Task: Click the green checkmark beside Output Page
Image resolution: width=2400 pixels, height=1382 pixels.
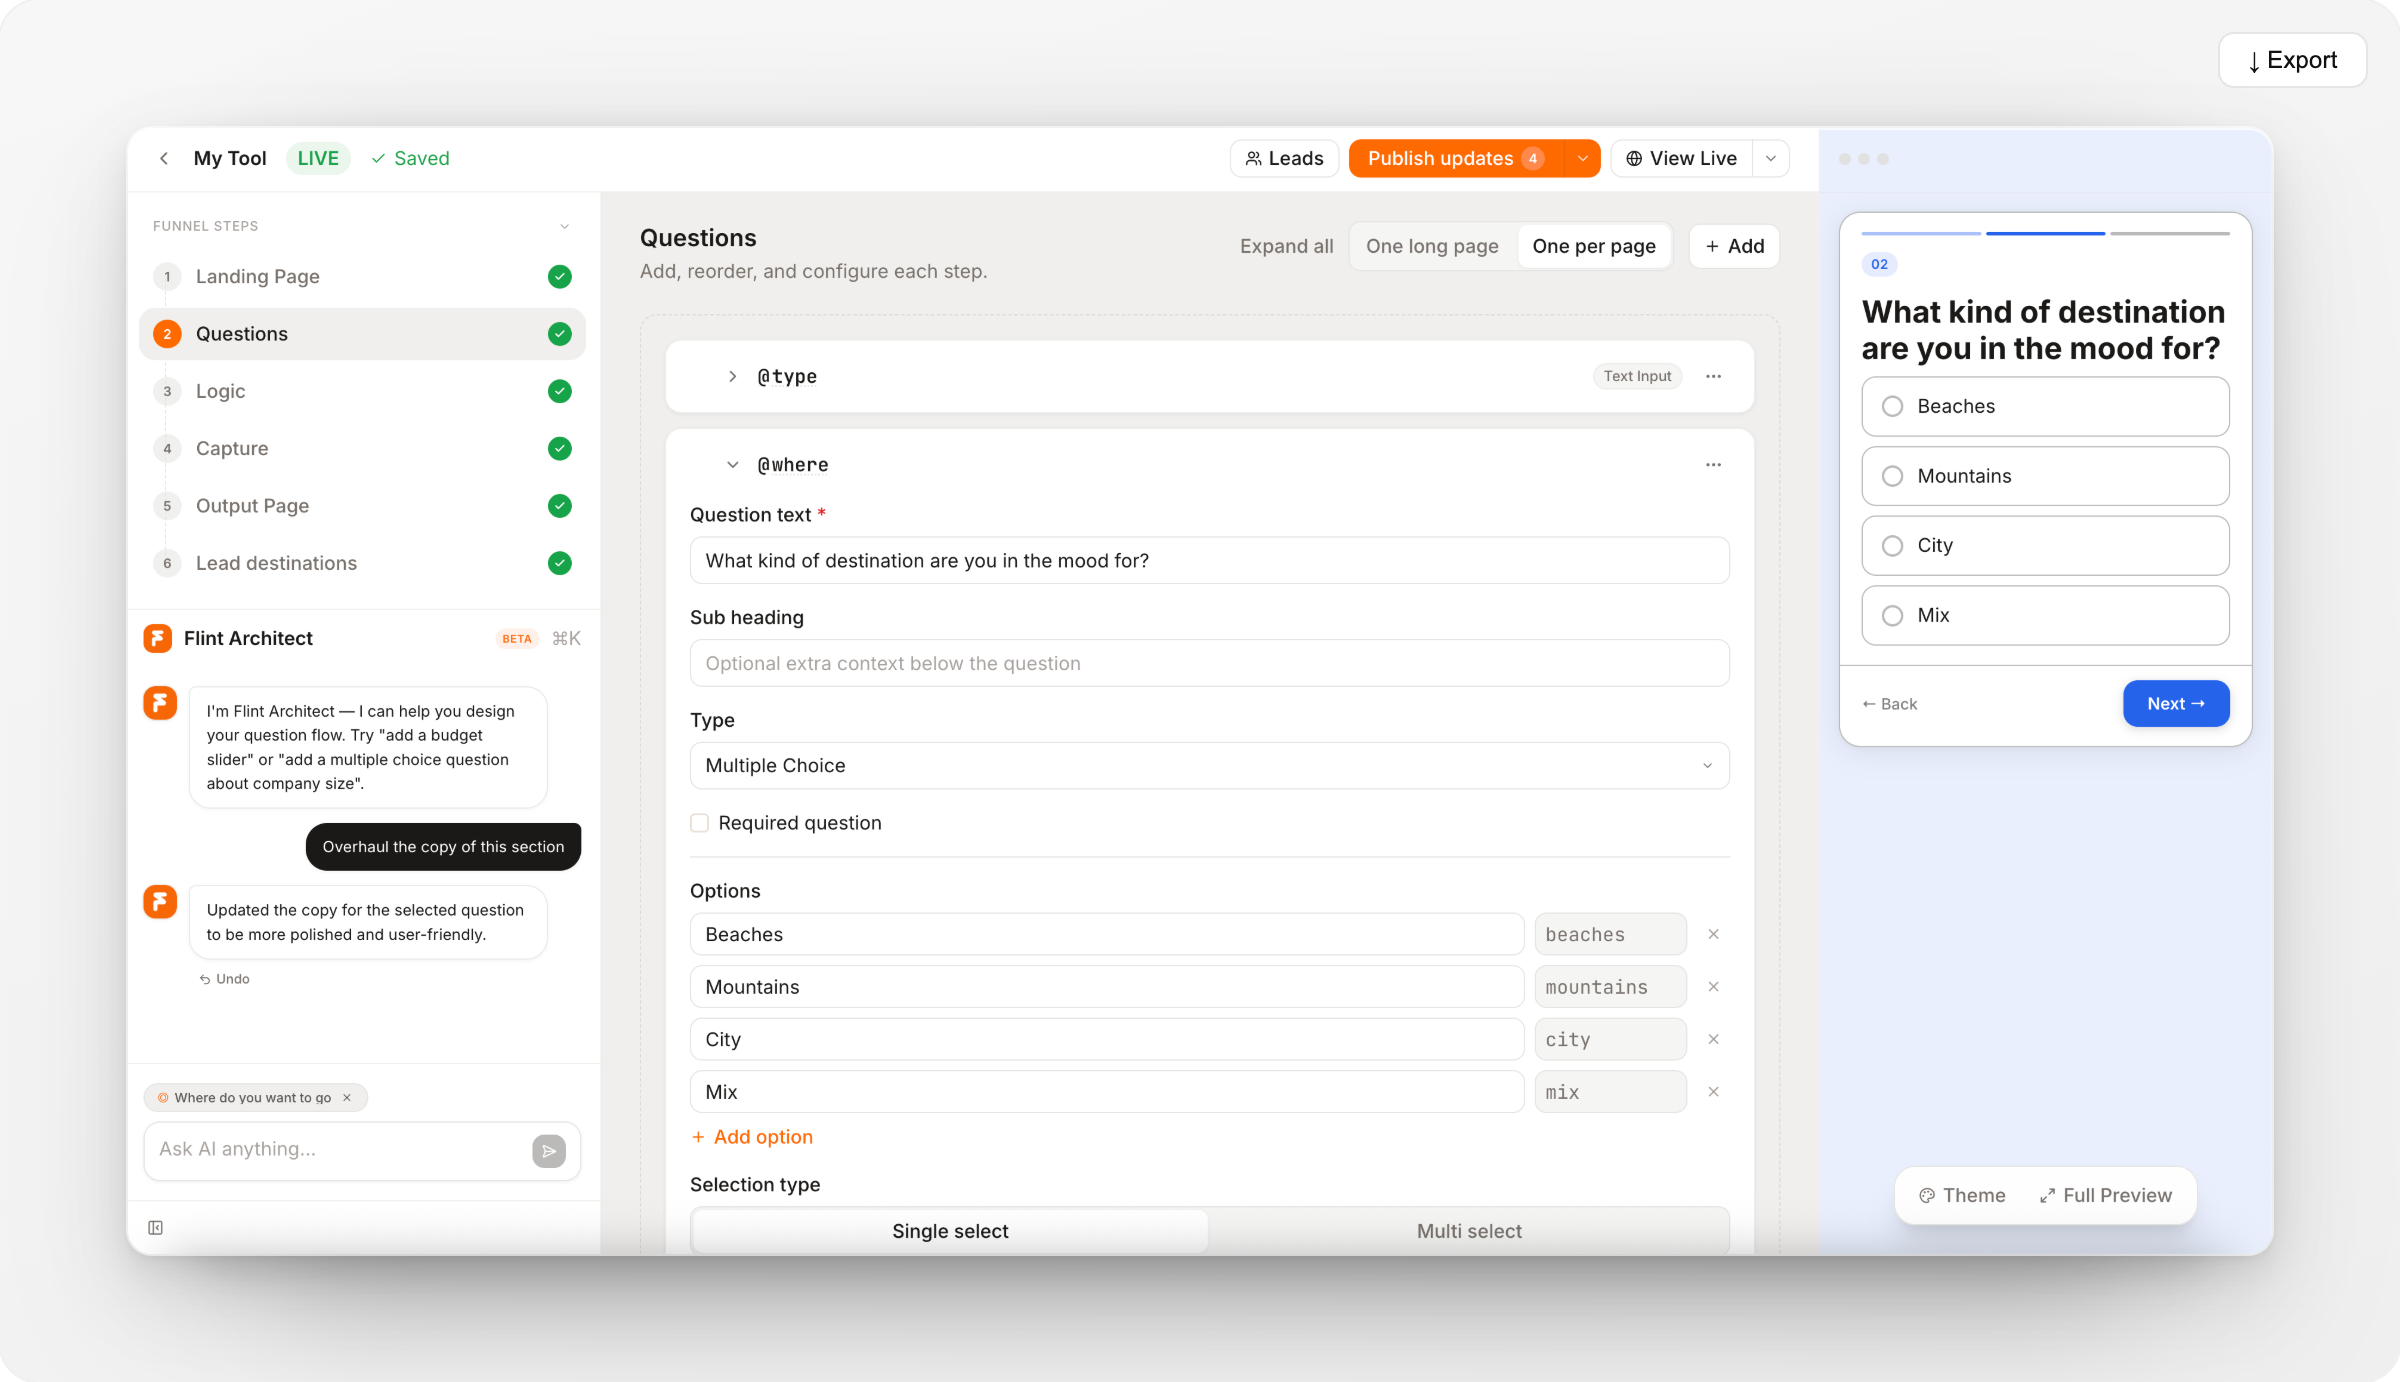Action: [560, 506]
